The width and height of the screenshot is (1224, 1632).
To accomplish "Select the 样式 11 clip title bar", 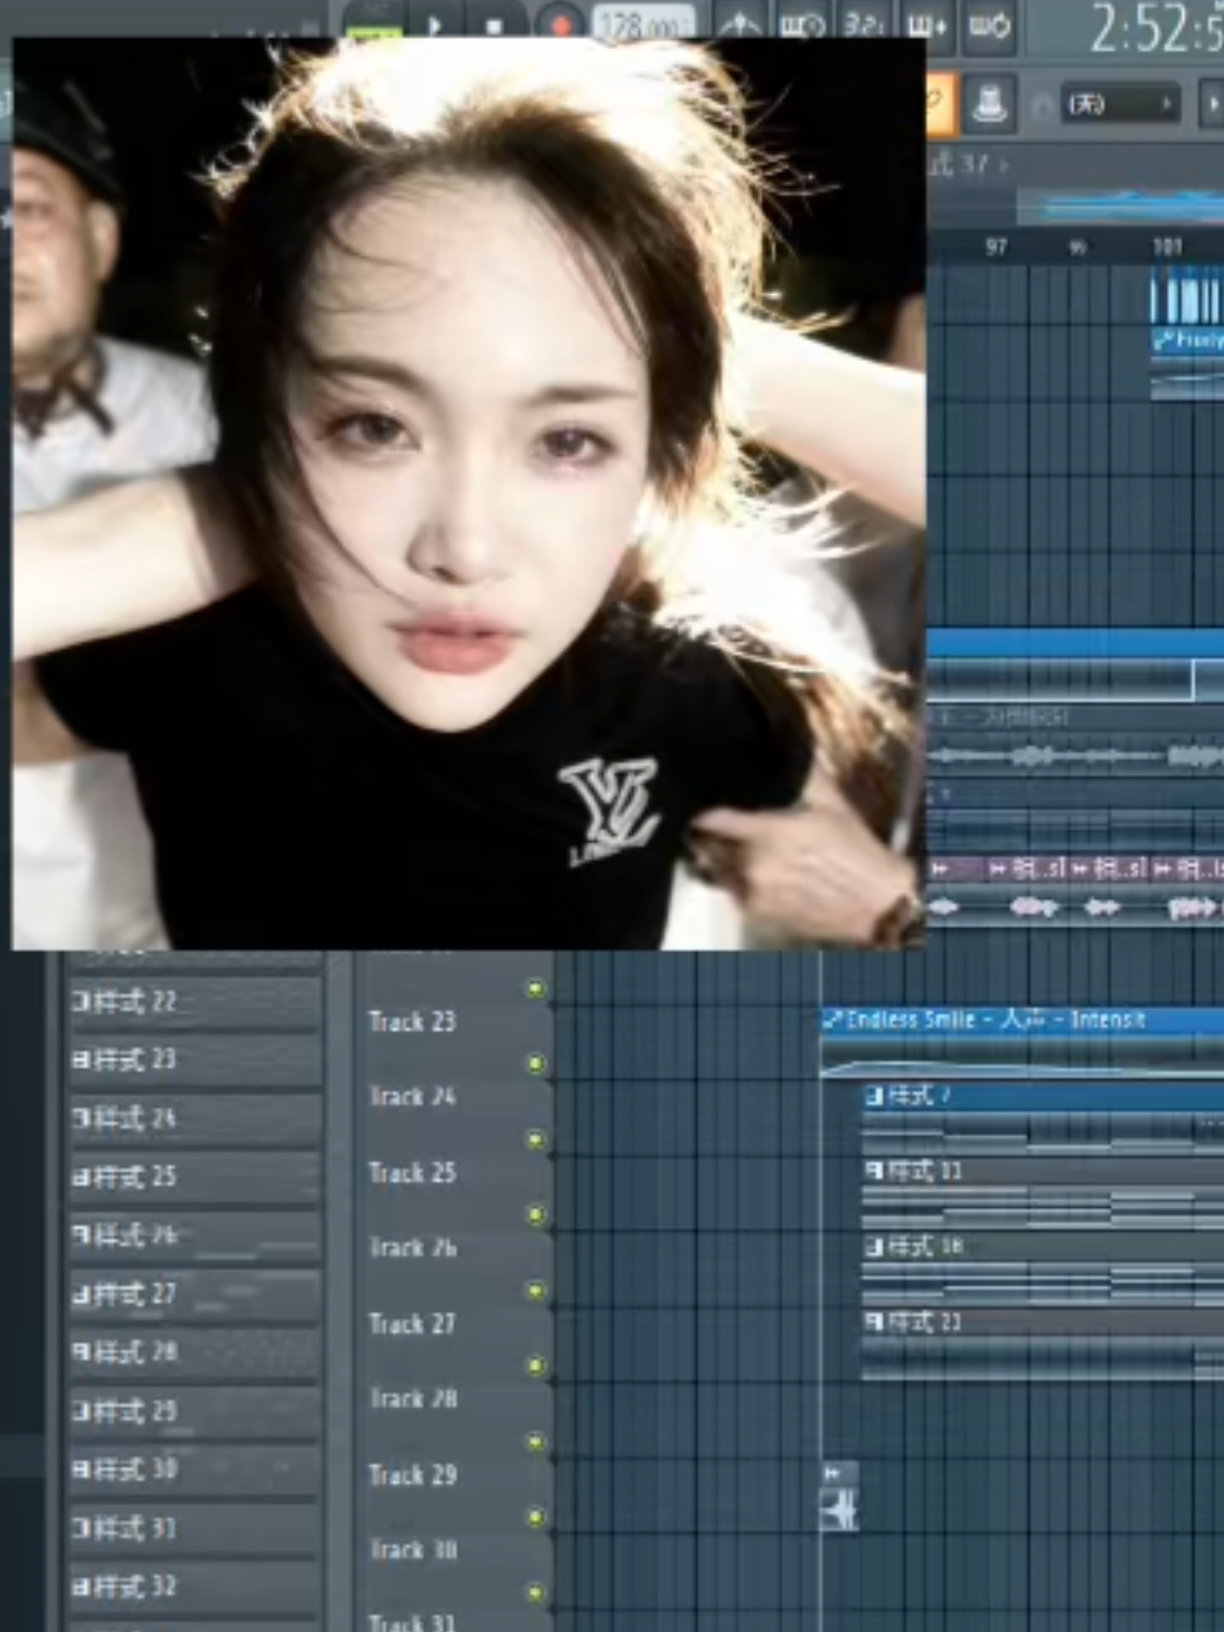I will (1043, 1170).
